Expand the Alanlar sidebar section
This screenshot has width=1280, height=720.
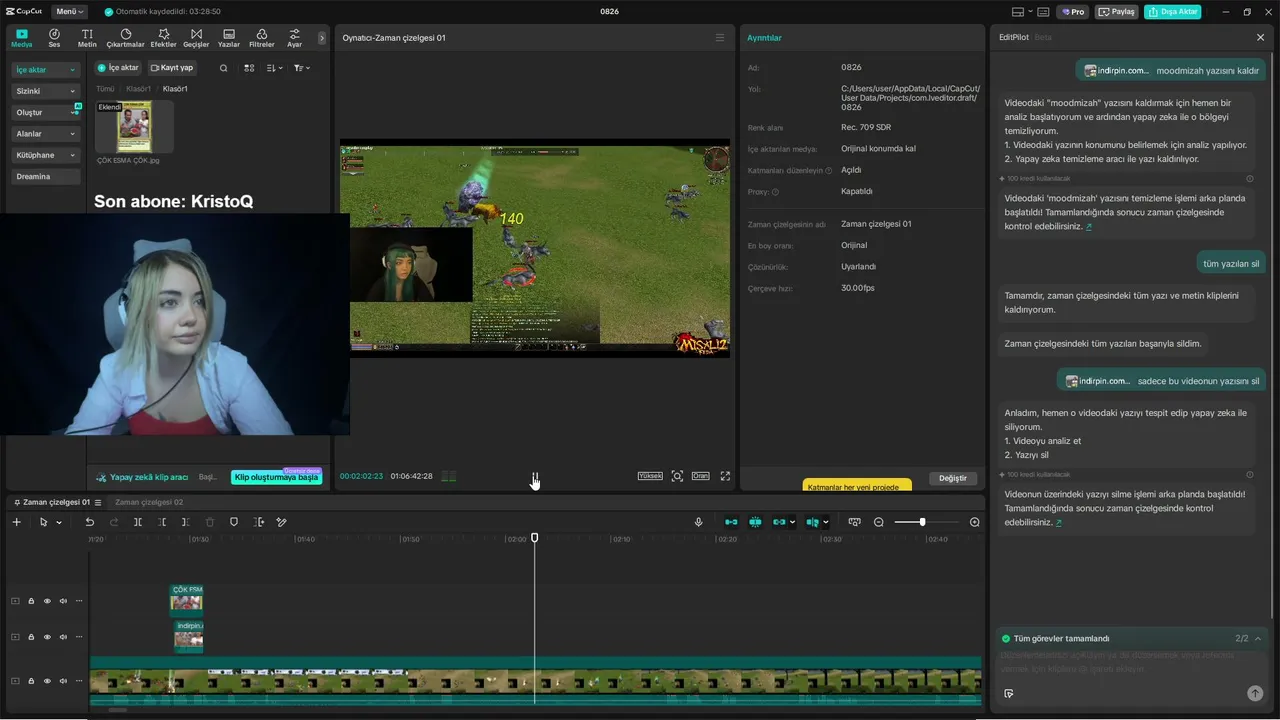tap(46, 134)
